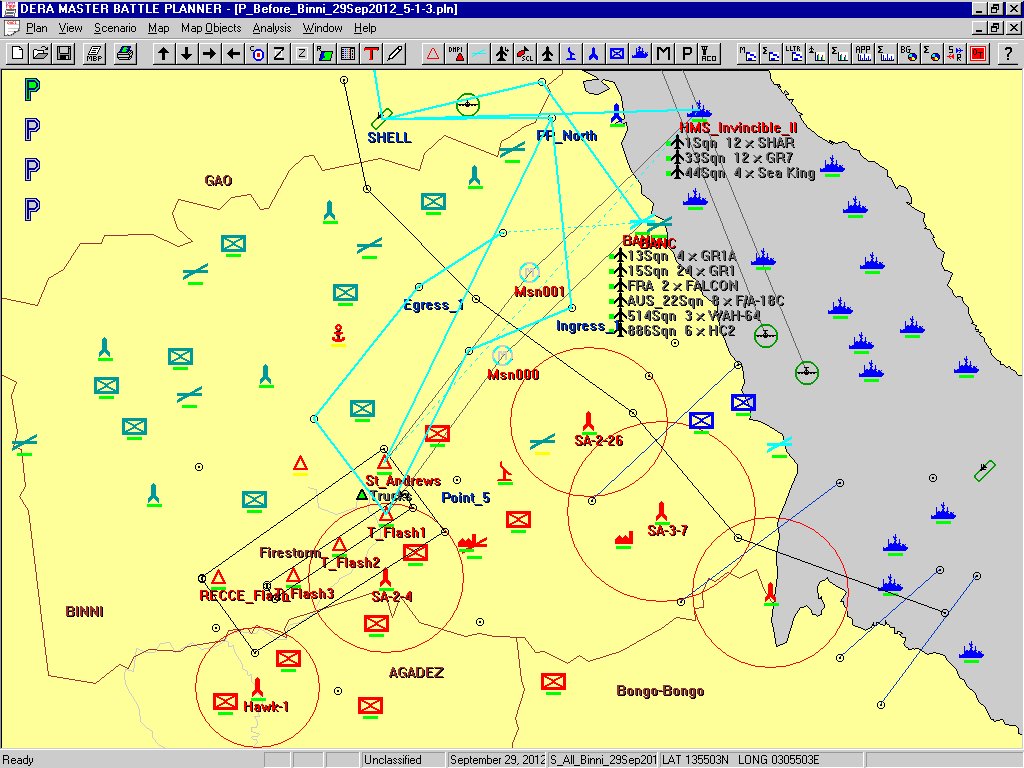Click the Print toolbar icon
The height and width of the screenshot is (768, 1024).
pos(125,53)
